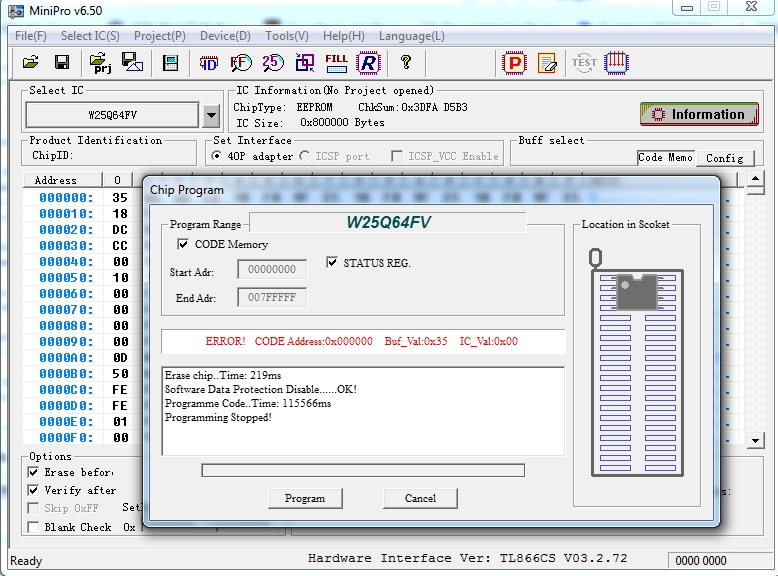This screenshot has height=576, width=778.
Task: Toggle the ICSP_VCC Enable checkbox
Action: [x=396, y=156]
